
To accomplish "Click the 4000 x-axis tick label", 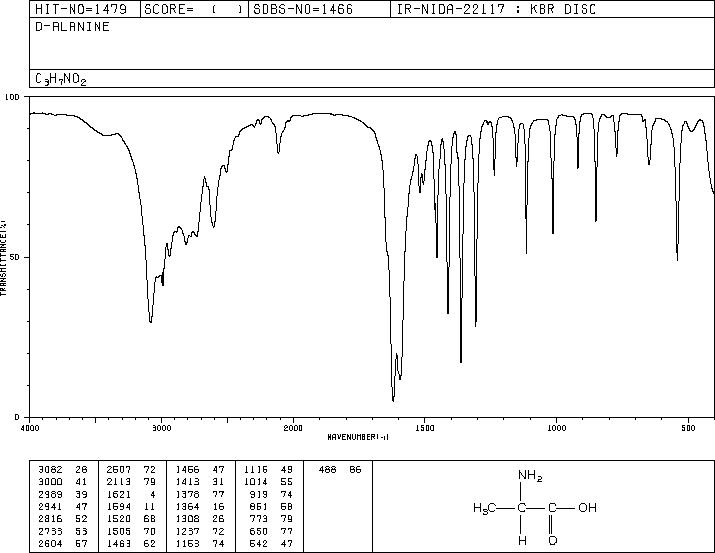I will (x=30, y=428).
